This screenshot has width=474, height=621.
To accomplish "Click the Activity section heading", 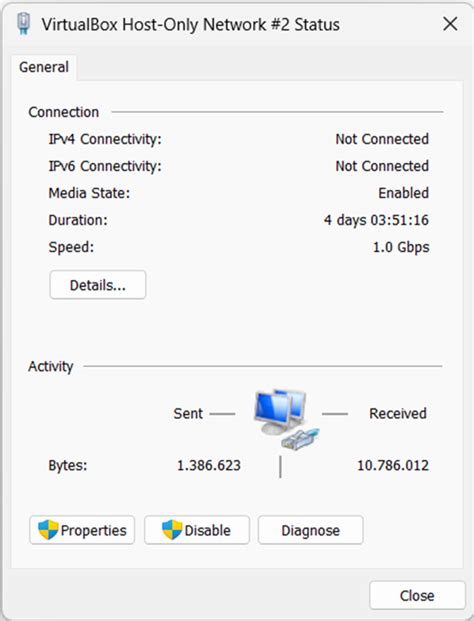I will [x=51, y=366].
